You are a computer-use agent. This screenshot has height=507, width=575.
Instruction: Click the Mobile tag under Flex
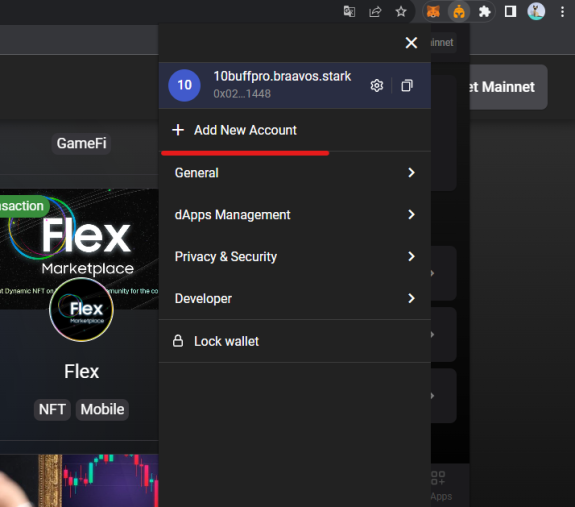[x=102, y=409]
